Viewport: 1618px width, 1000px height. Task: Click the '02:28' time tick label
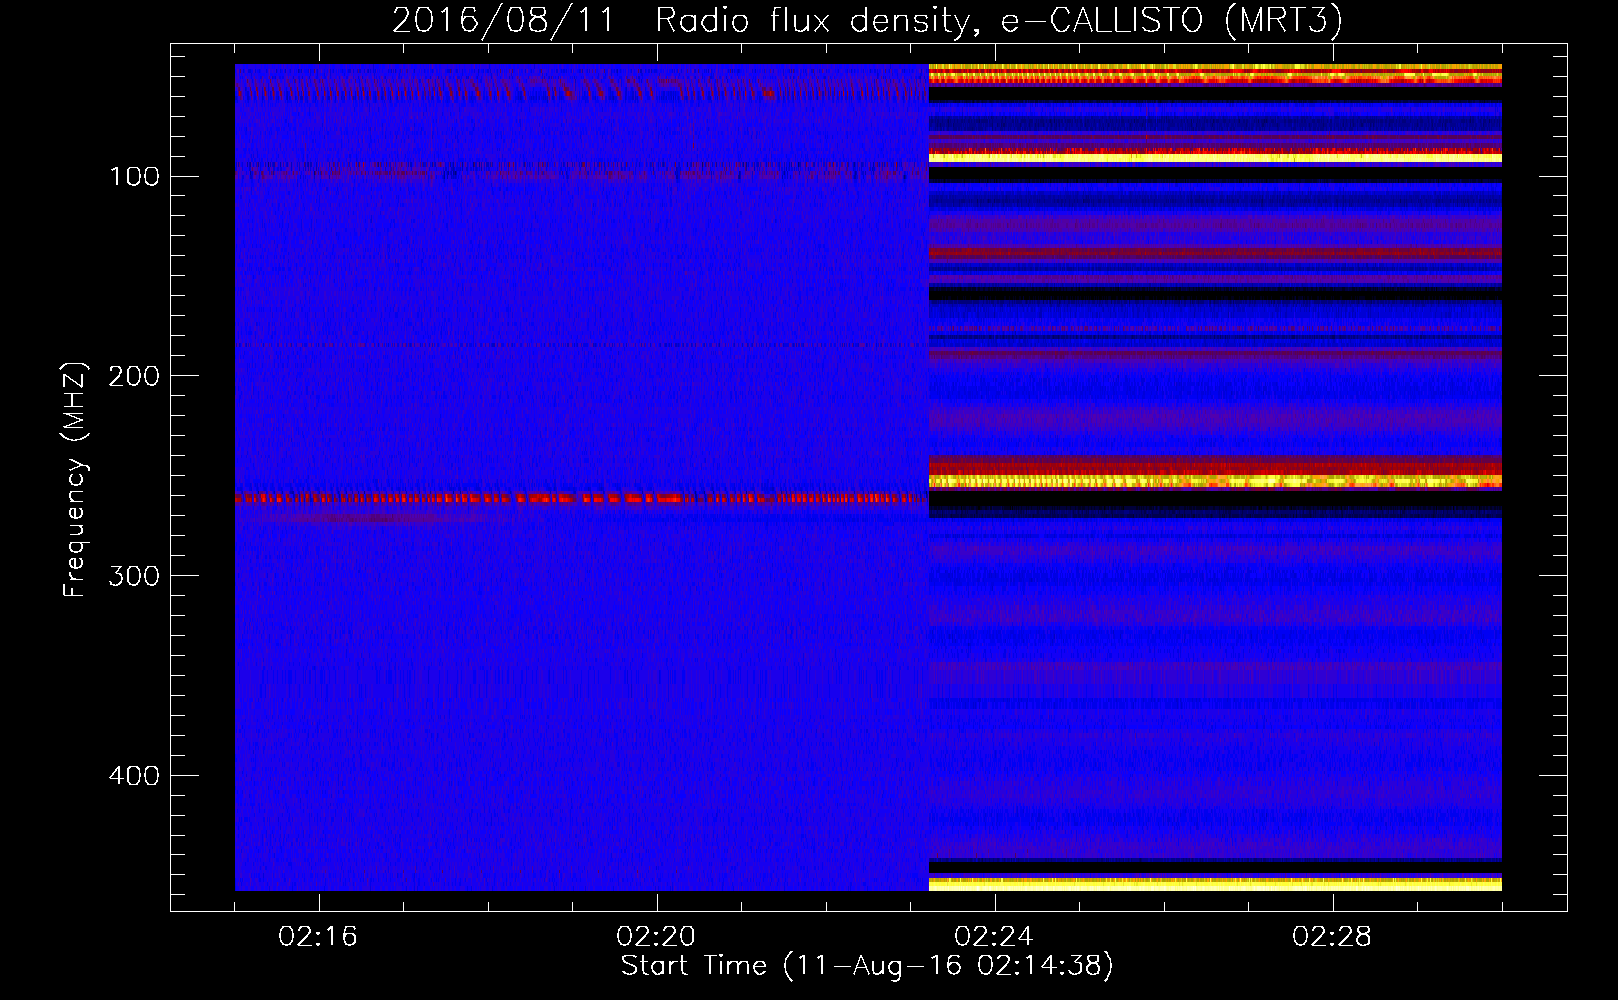click(x=1332, y=936)
